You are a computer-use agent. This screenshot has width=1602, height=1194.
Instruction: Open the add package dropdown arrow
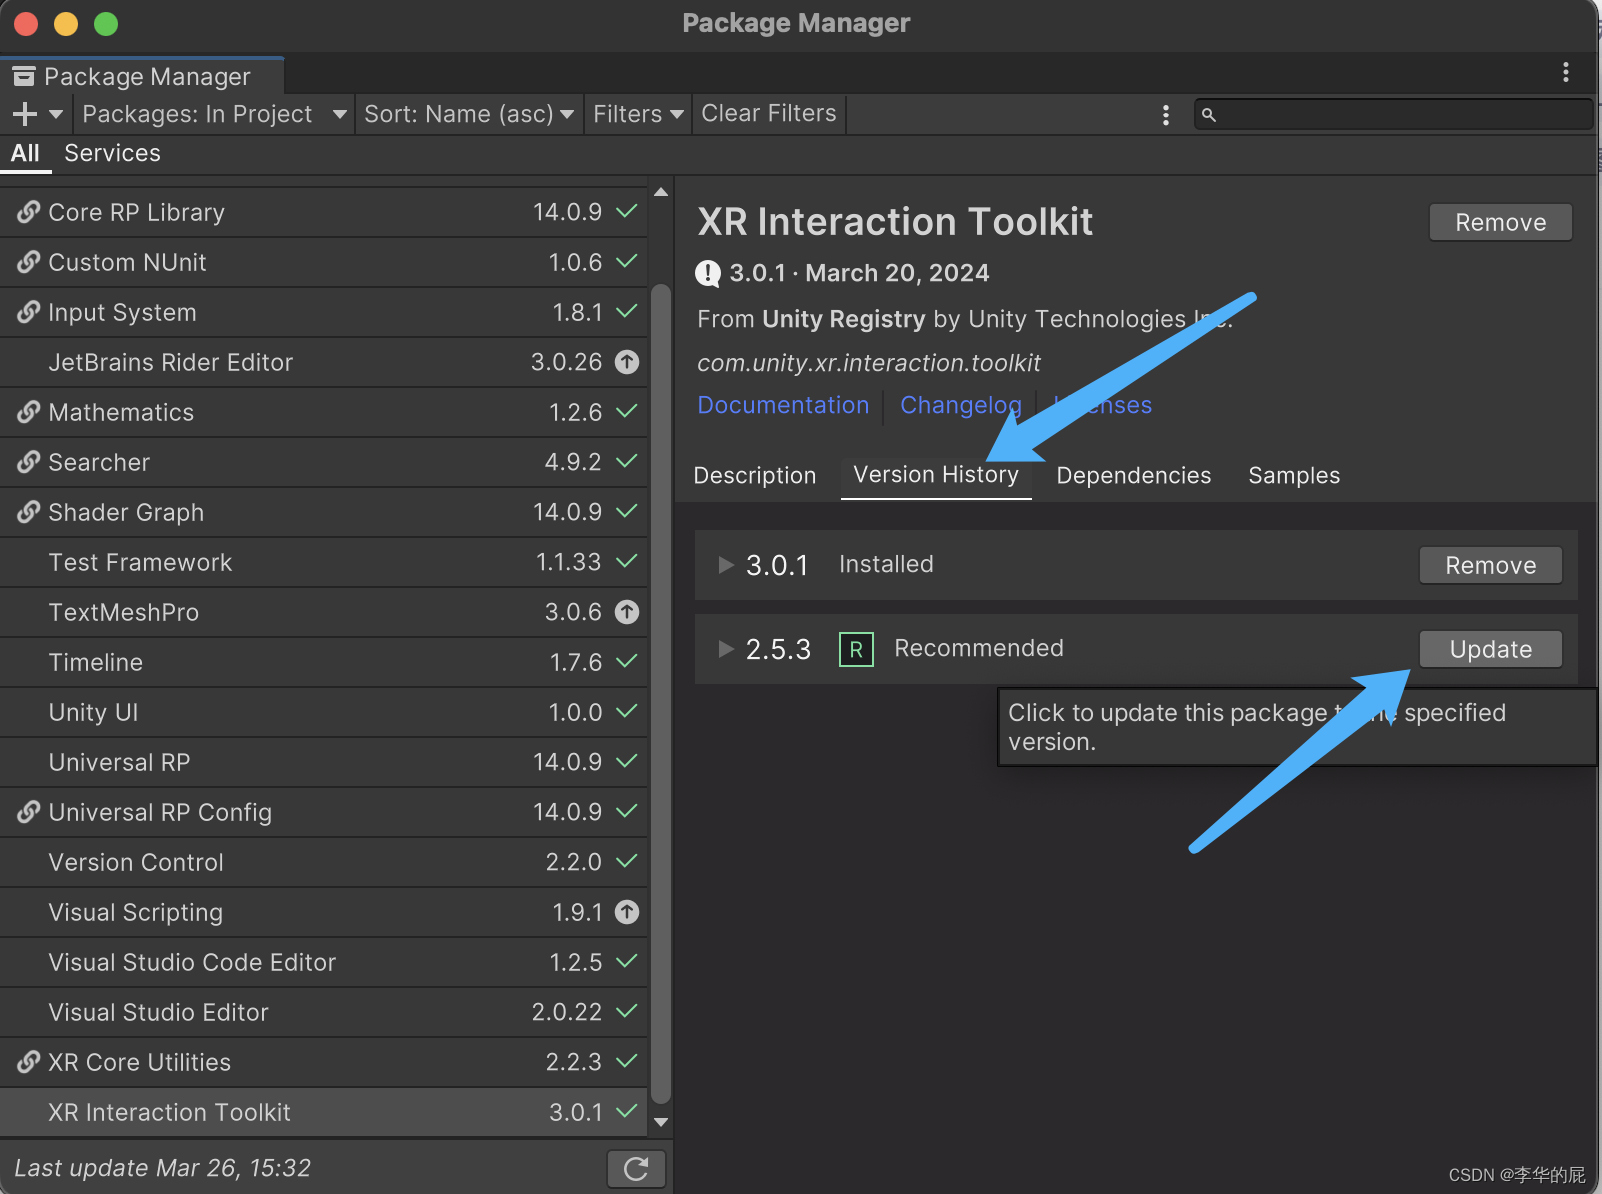[x=56, y=114]
